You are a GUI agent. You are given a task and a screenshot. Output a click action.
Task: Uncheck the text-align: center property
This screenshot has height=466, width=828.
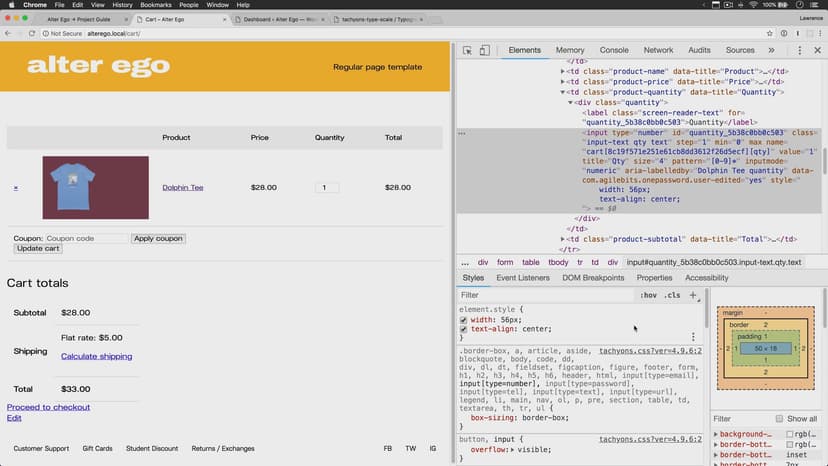coord(464,329)
